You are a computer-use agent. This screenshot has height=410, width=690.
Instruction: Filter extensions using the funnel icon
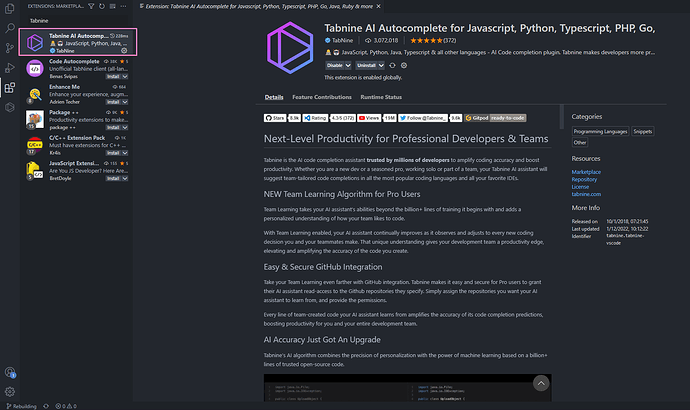point(89,6)
